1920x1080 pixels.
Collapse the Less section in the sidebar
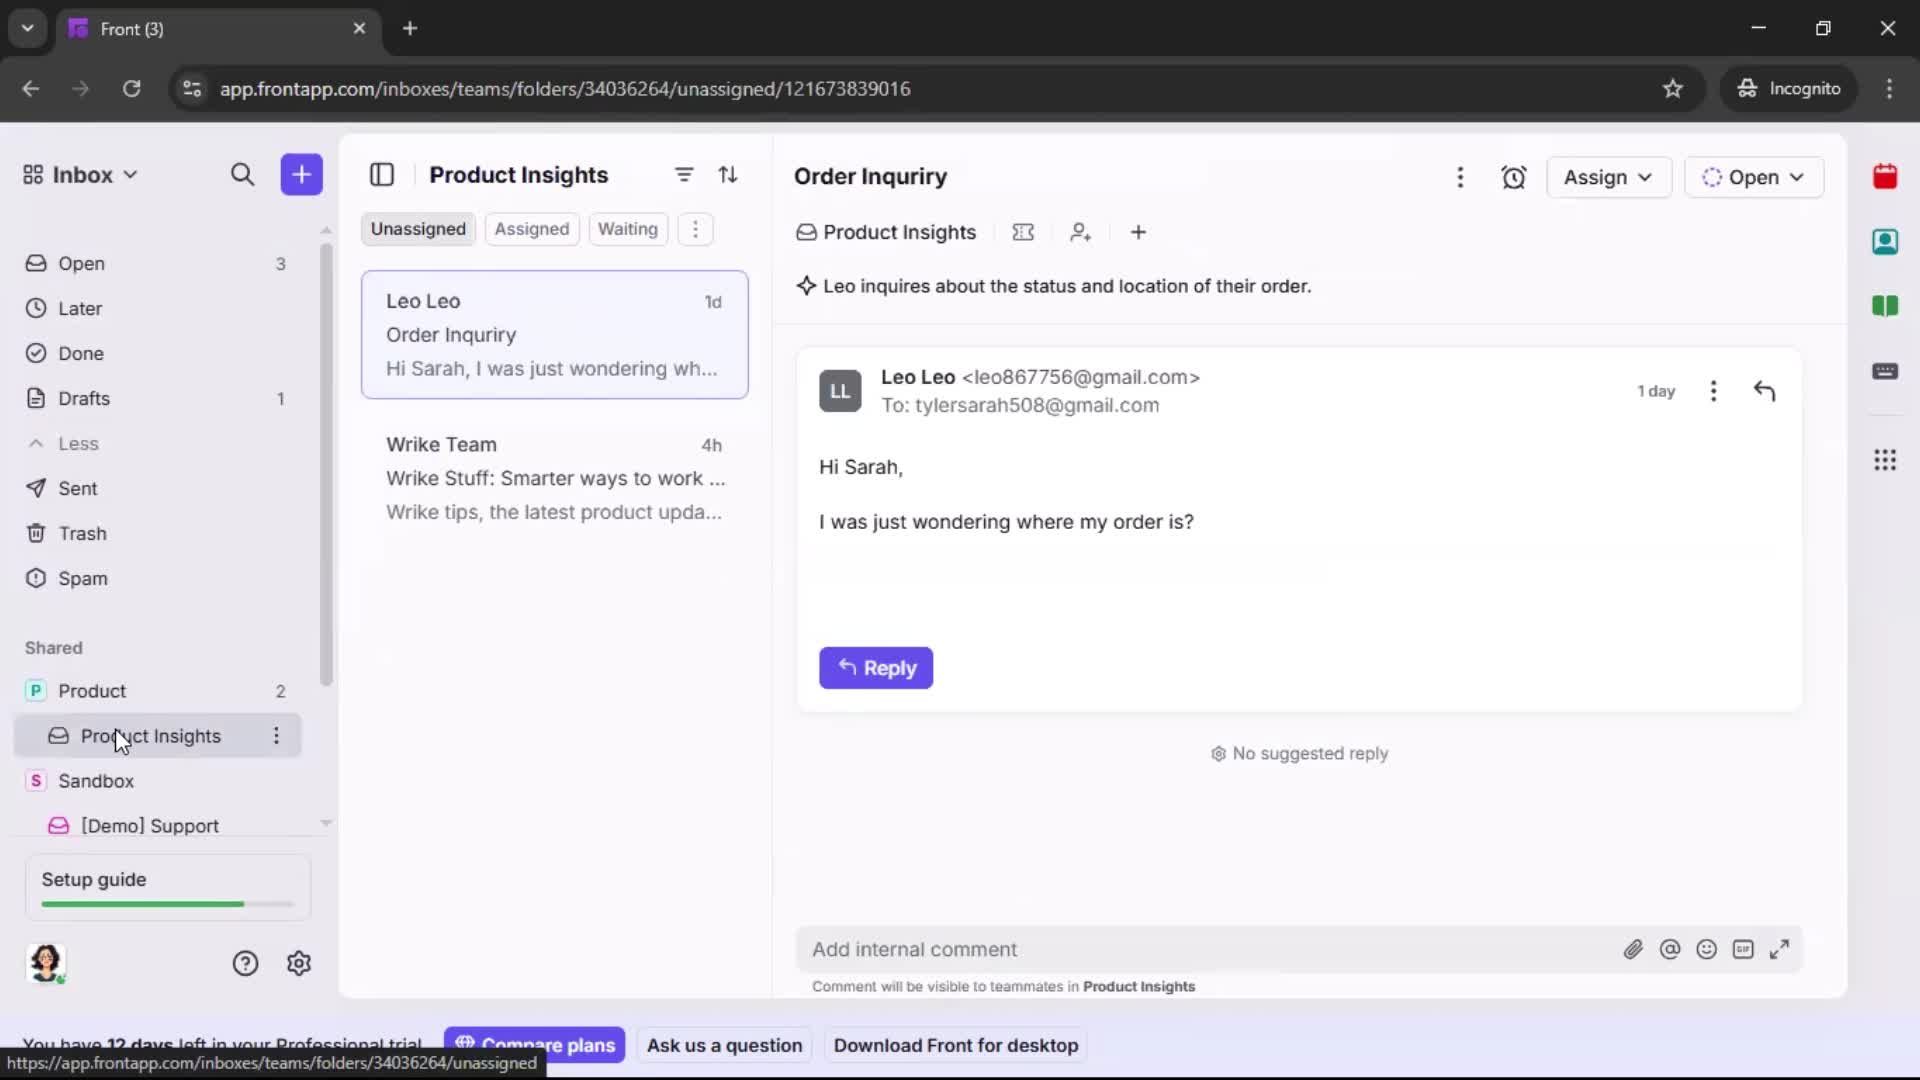coord(64,443)
